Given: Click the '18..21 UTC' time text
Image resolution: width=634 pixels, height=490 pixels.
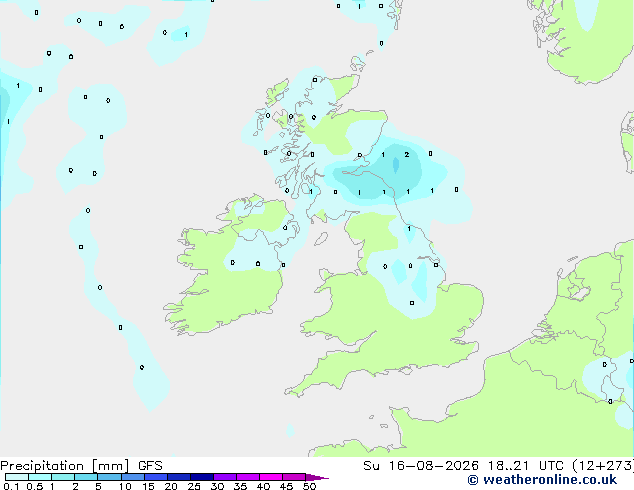Looking at the screenshot, I should coord(525,466).
